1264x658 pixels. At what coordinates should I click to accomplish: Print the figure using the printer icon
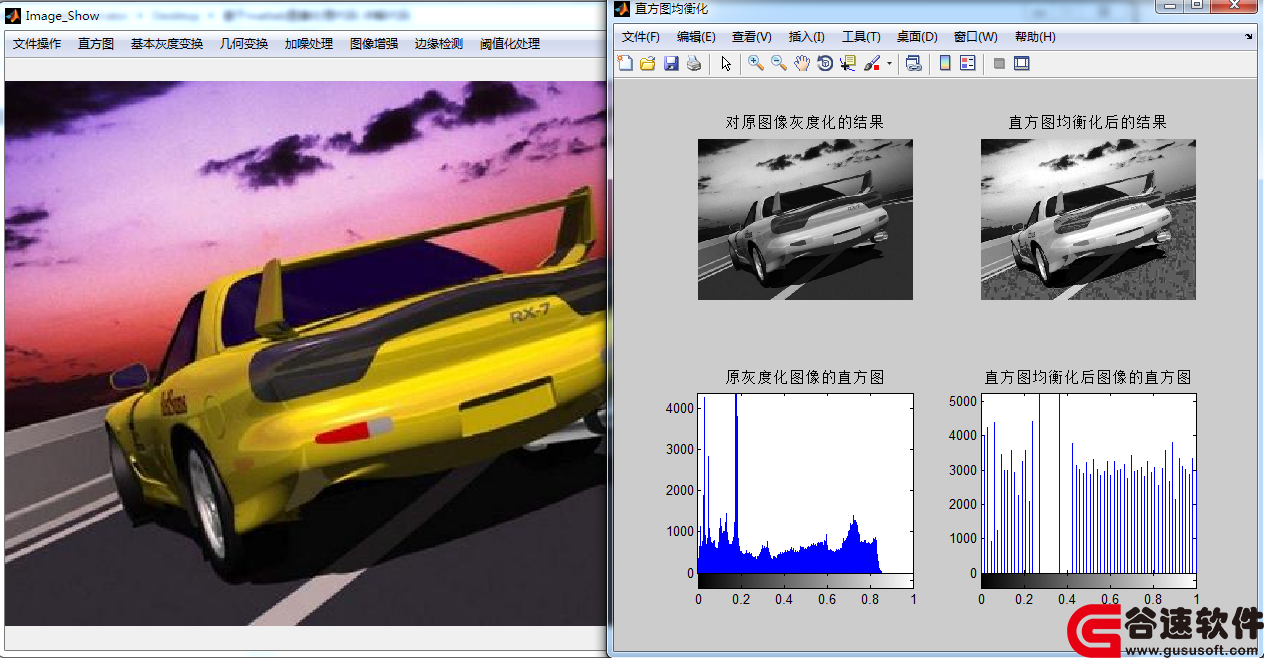[694, 64]
